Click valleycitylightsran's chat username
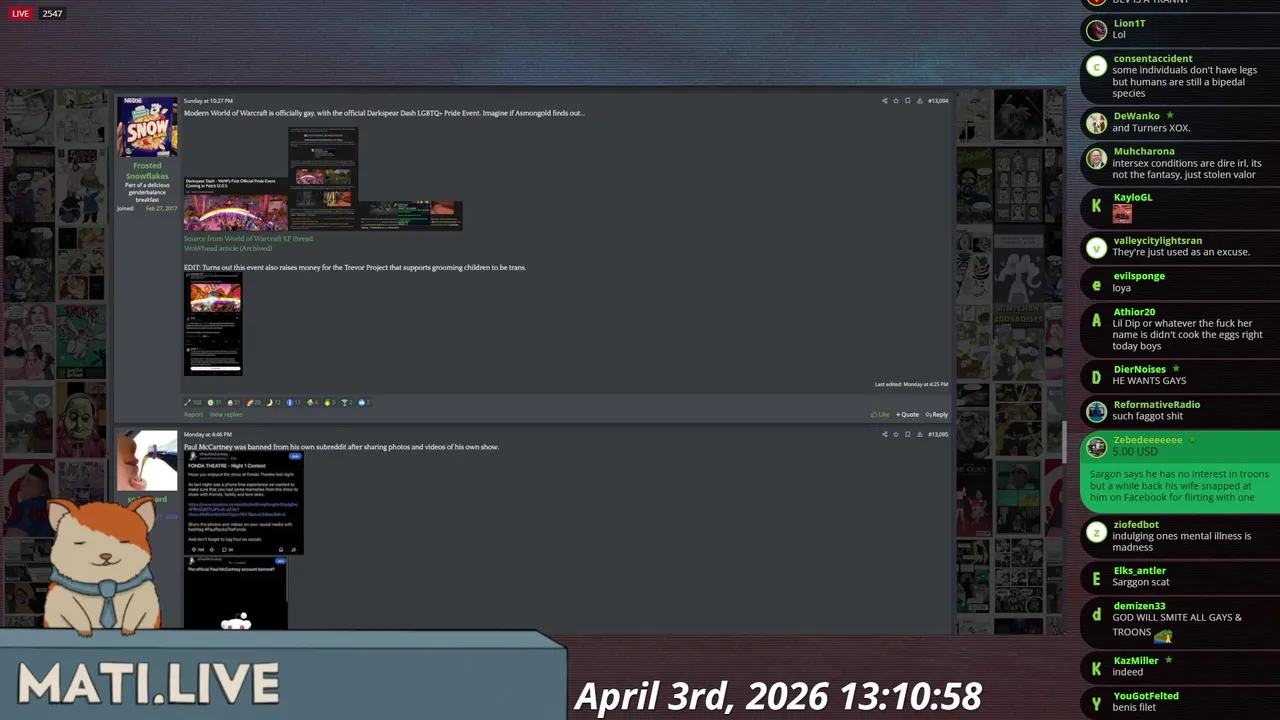Screen dimensions: 1280x720 1158,241
